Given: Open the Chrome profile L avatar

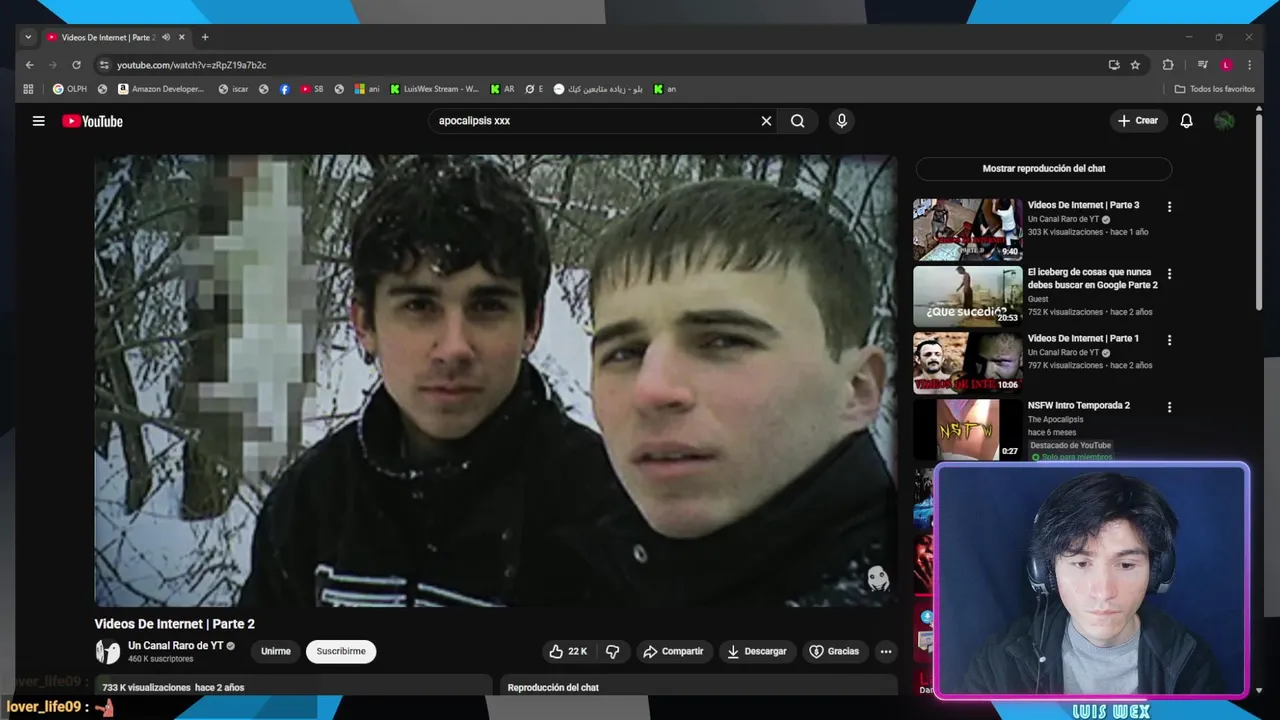Looking at the screenshot, I should (1226, 65).
